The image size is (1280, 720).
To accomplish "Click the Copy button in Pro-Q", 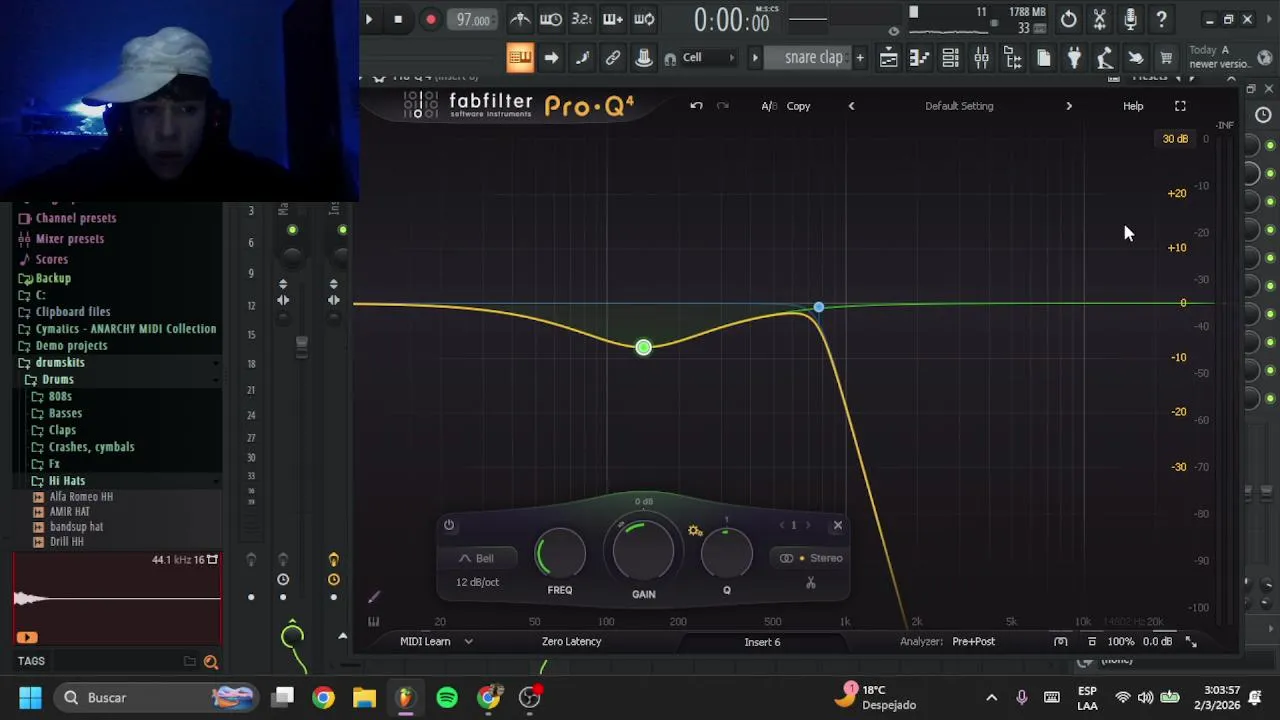I will [x=798, y=106].
